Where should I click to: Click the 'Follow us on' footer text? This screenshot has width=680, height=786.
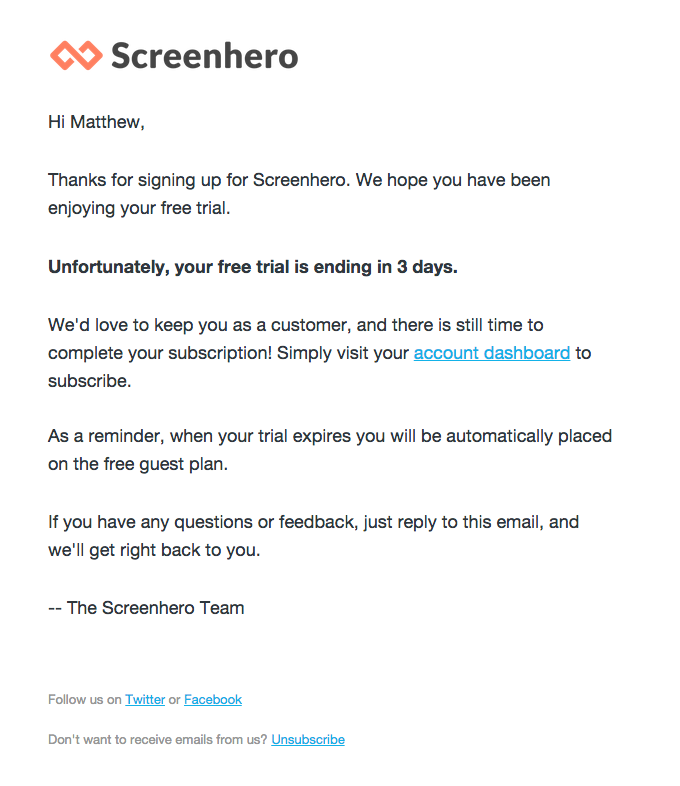pos(84,700)
